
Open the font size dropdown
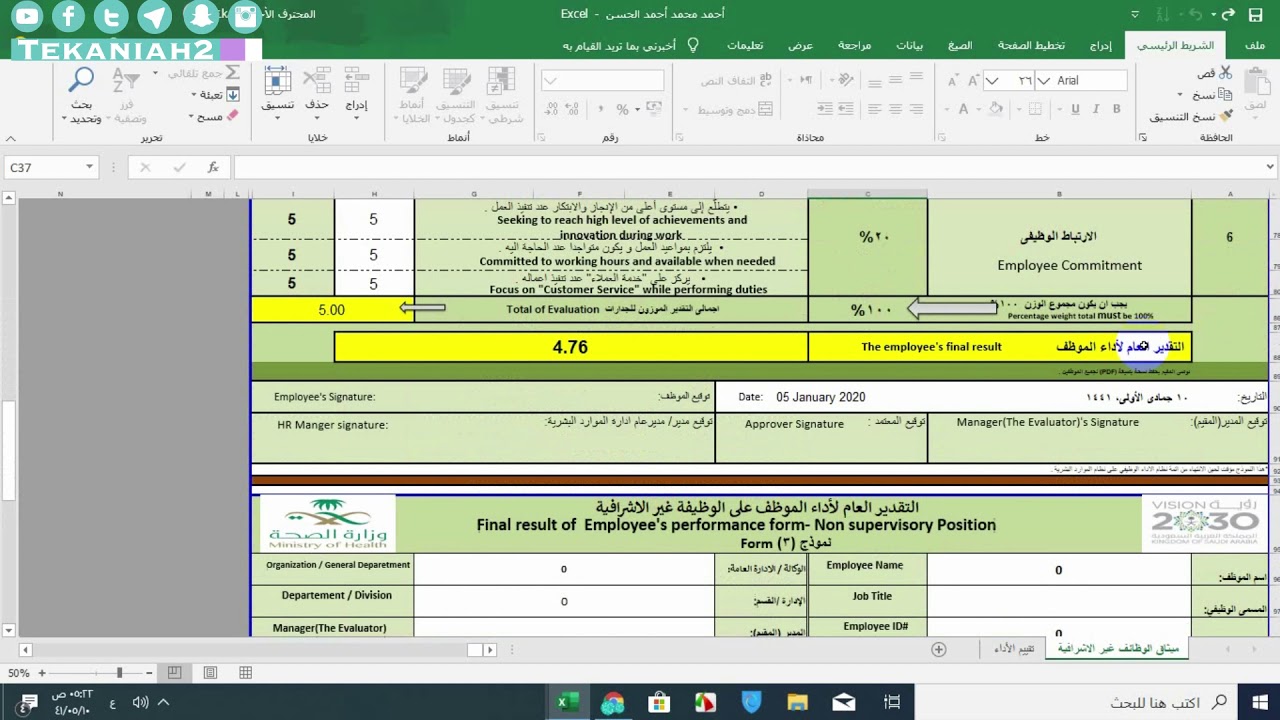point(992,81)
